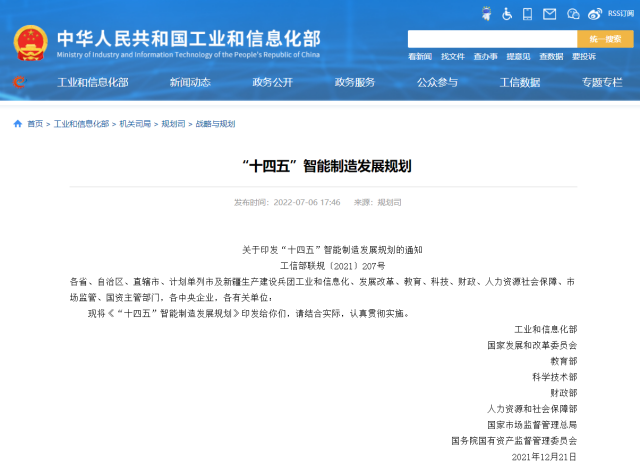
Task: Open the 政务公开 menu item
Action: 273,82
